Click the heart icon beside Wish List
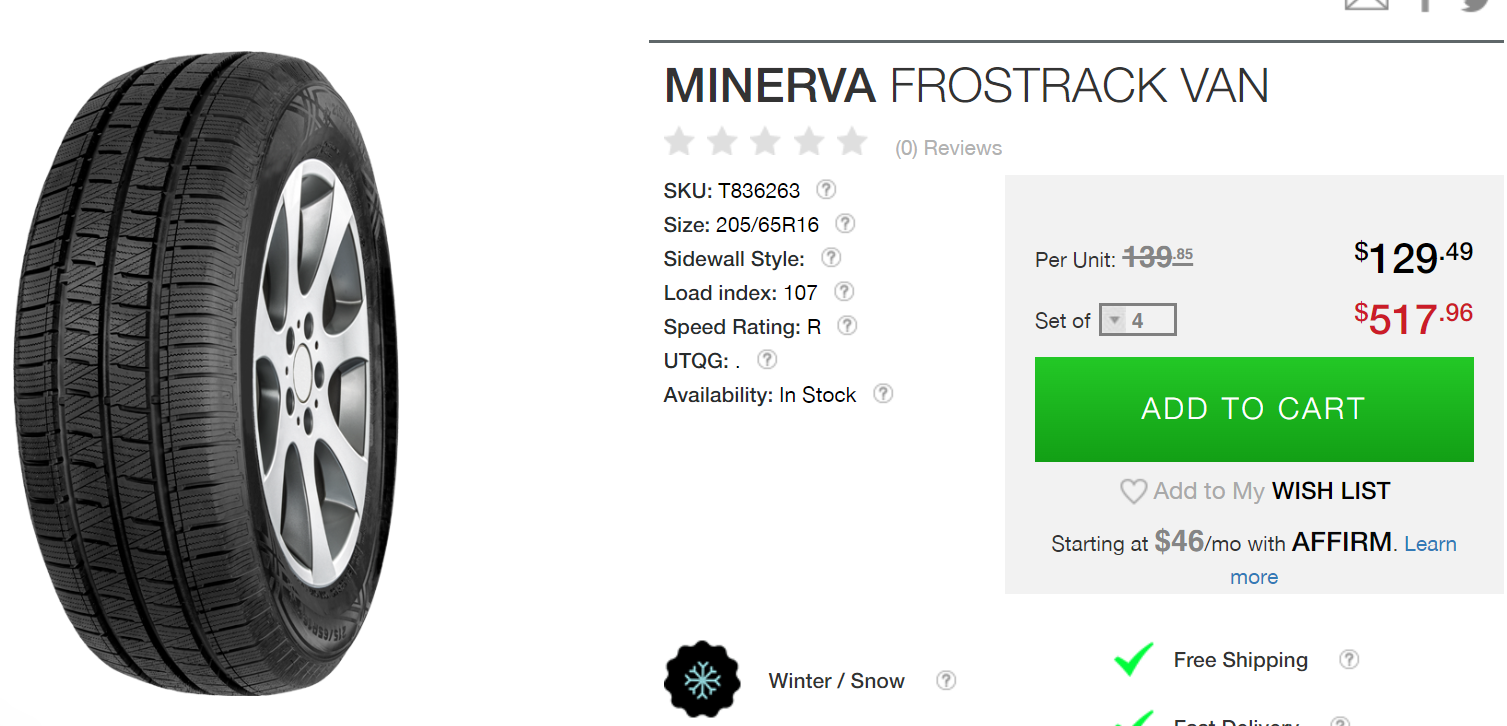This screenshot has width=1507, height=726. point(1133,491)
